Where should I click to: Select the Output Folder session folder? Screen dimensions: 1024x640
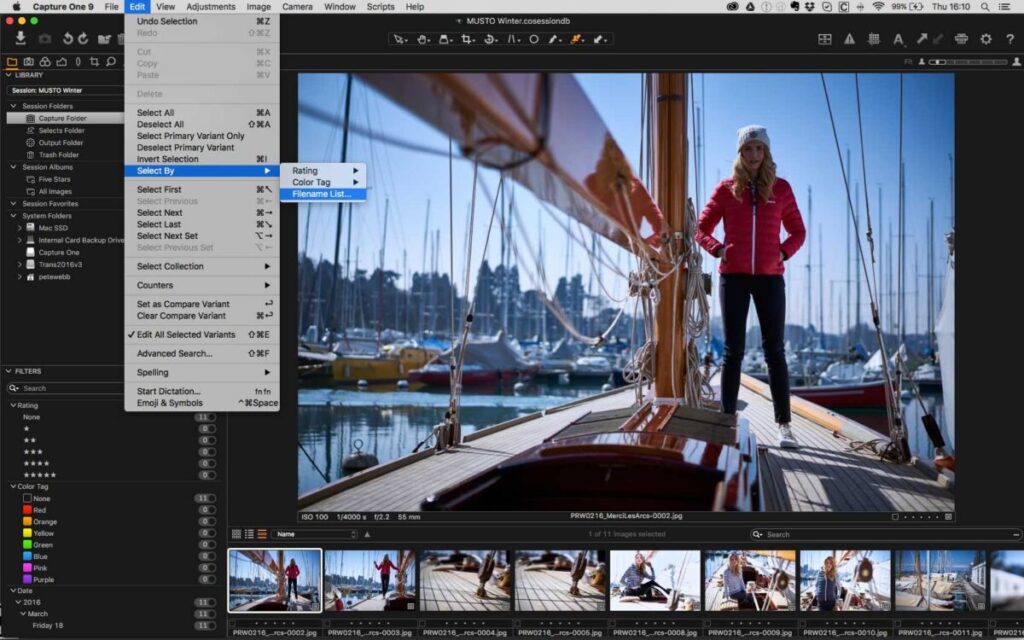click(x=60, y=143)
